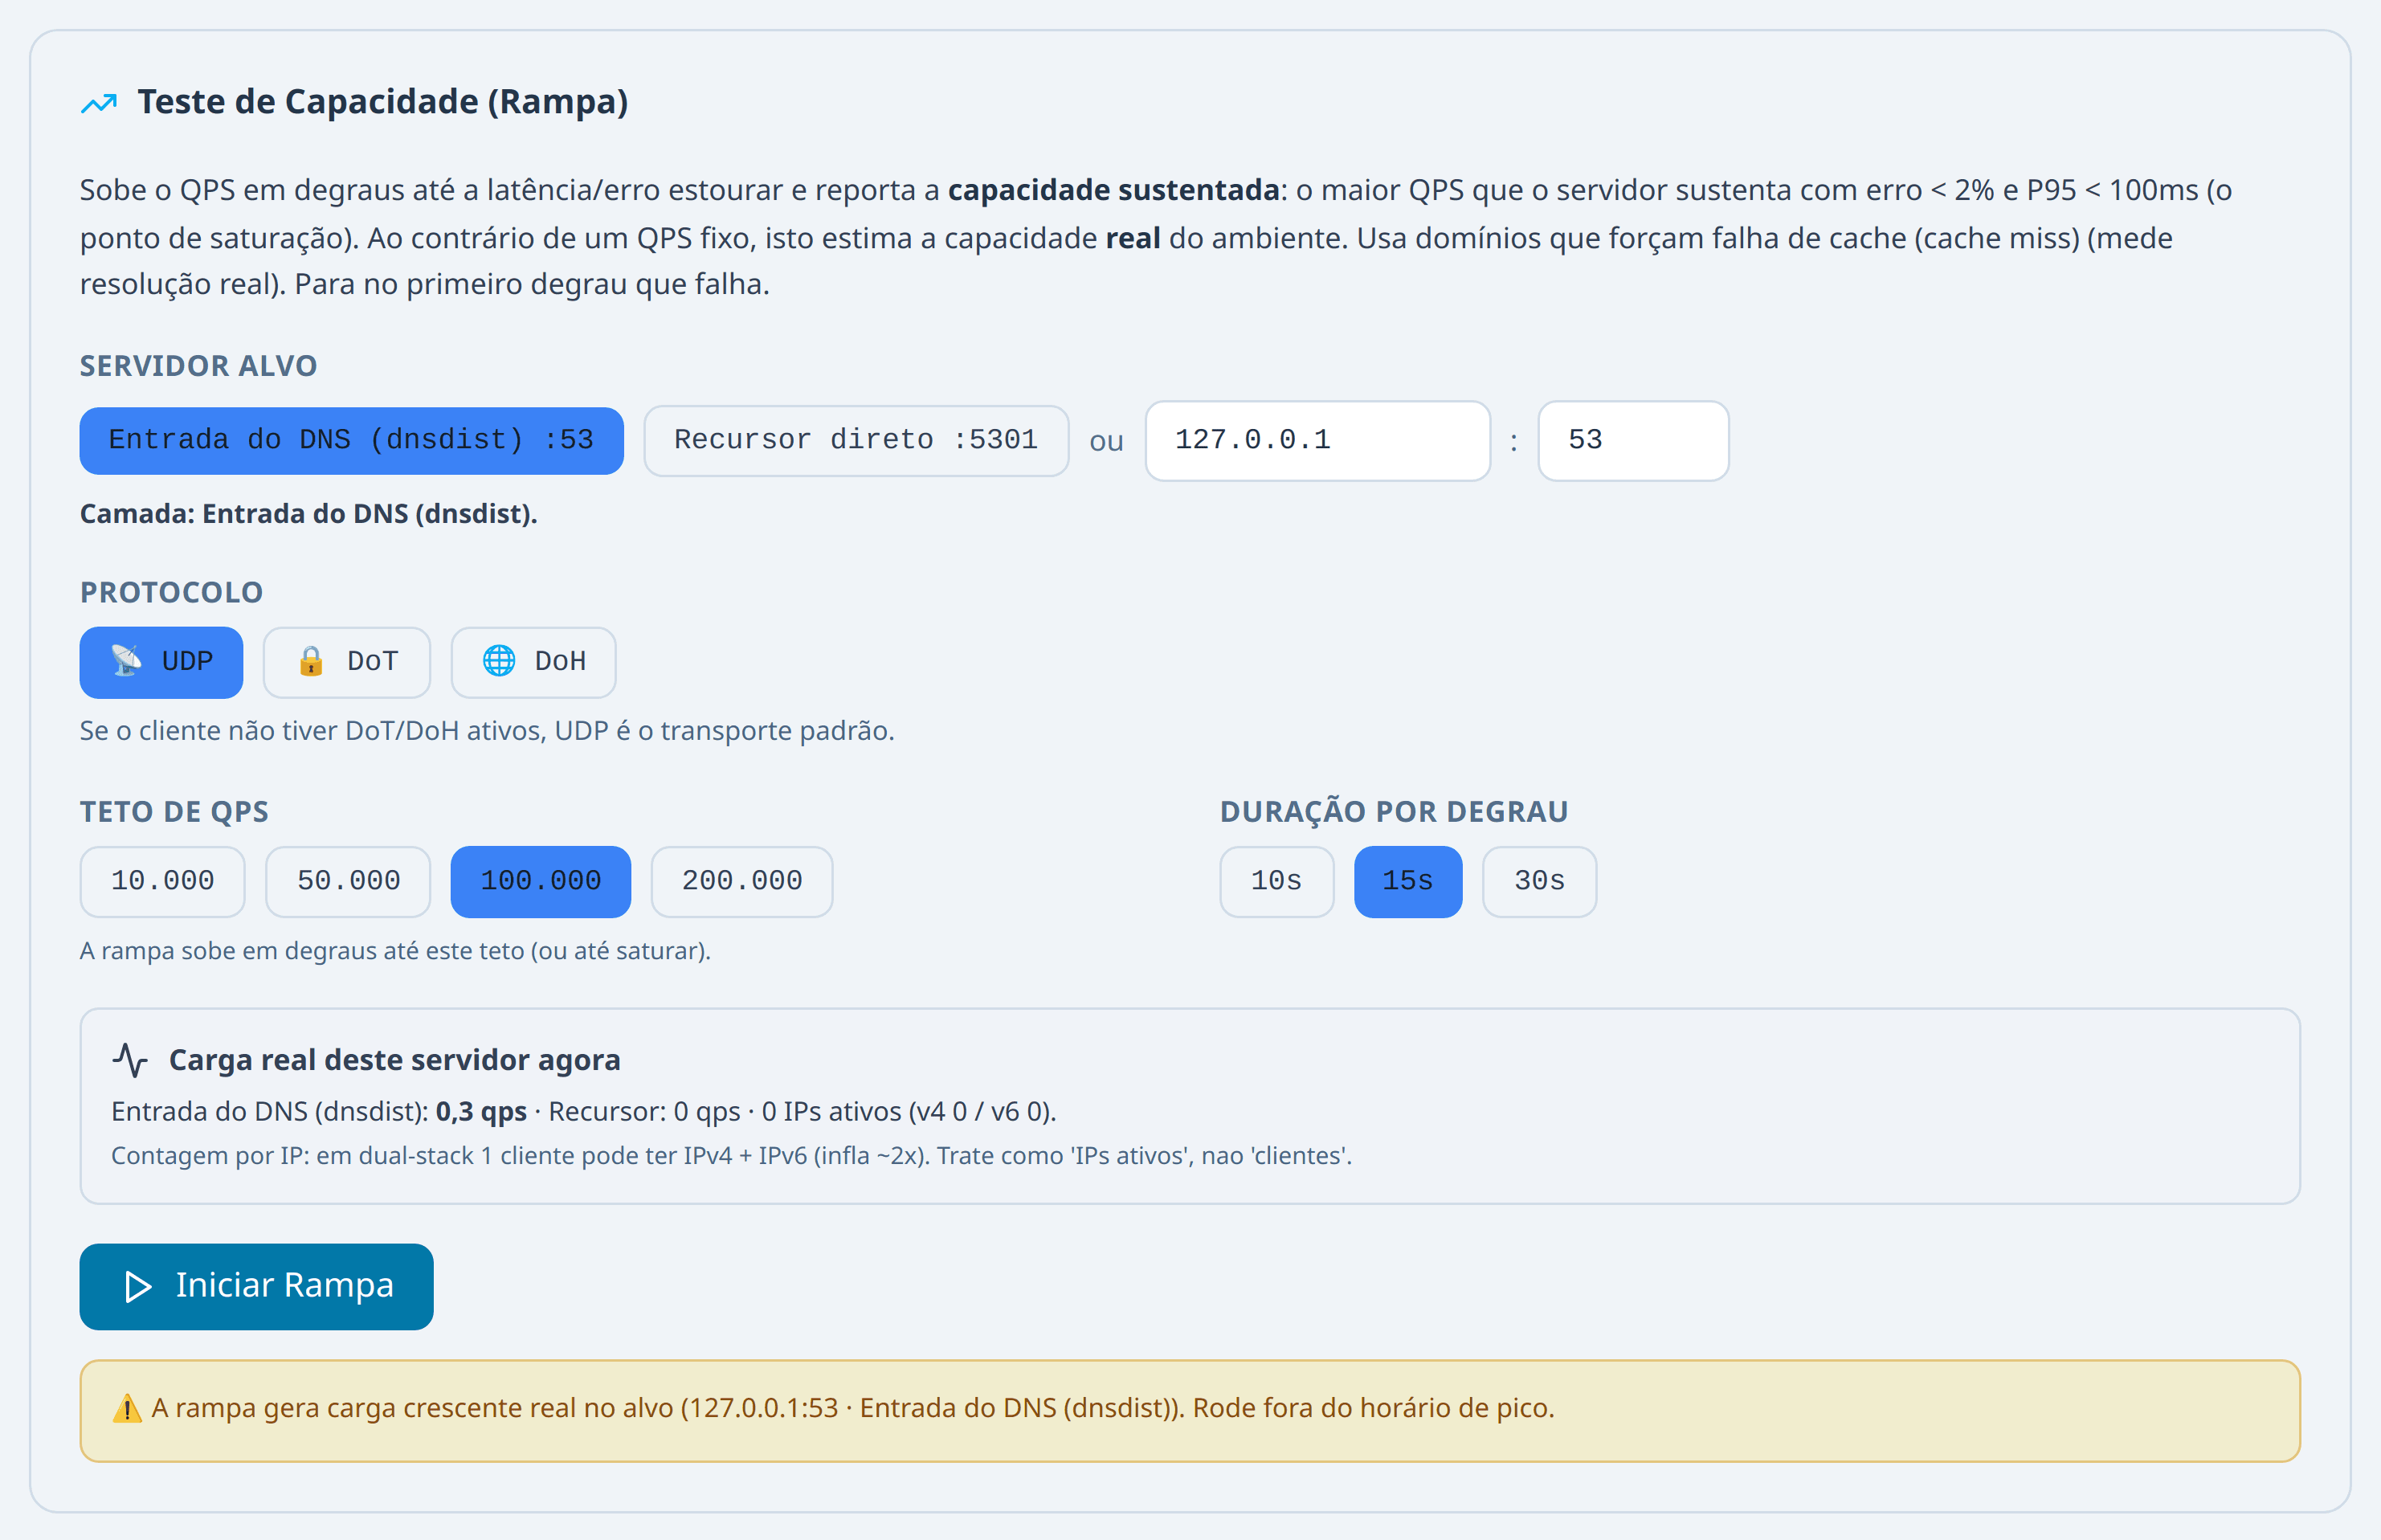
Task: Click the UDP é o transporte padrão hint
Action: click(x=487, y=731)
